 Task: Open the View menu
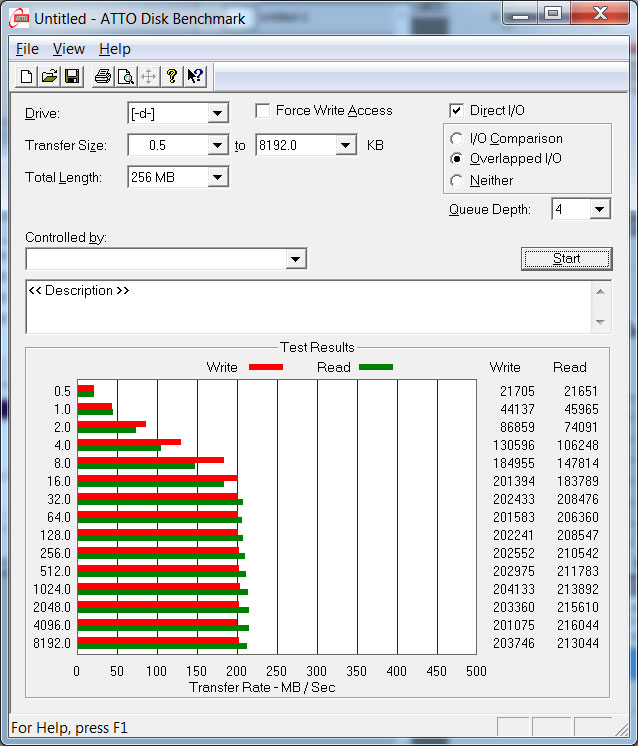click(x=69, y=49)
